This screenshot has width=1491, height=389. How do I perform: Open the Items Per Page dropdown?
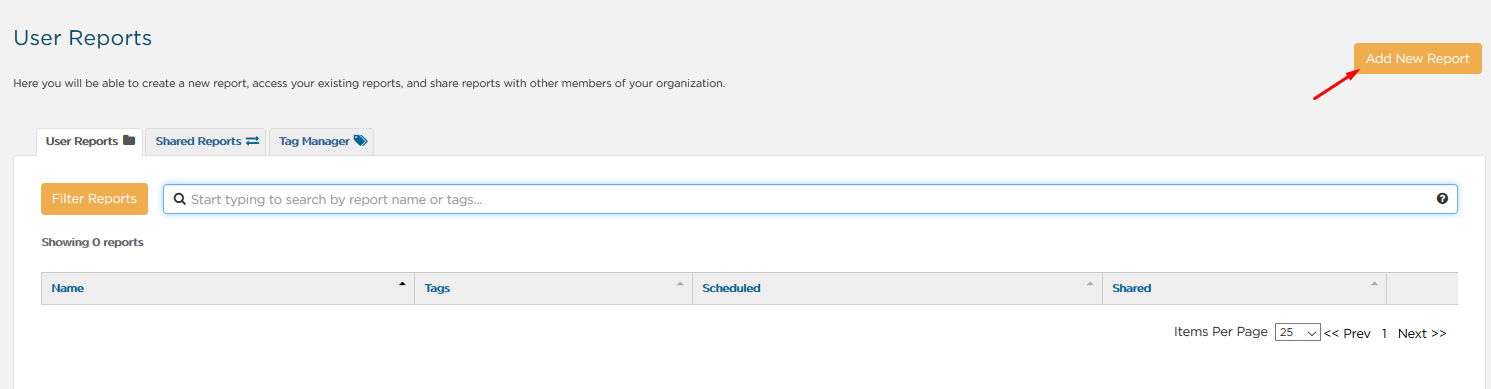pos(1298,333)
